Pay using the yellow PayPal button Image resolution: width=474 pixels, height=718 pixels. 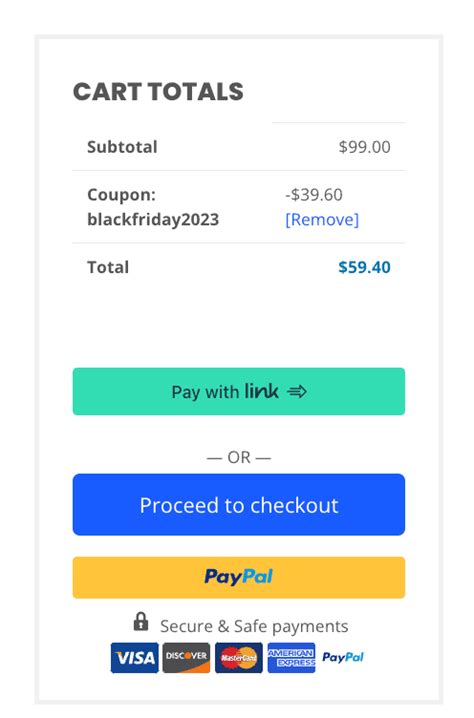pyautogui.click(x=239, y=577)
